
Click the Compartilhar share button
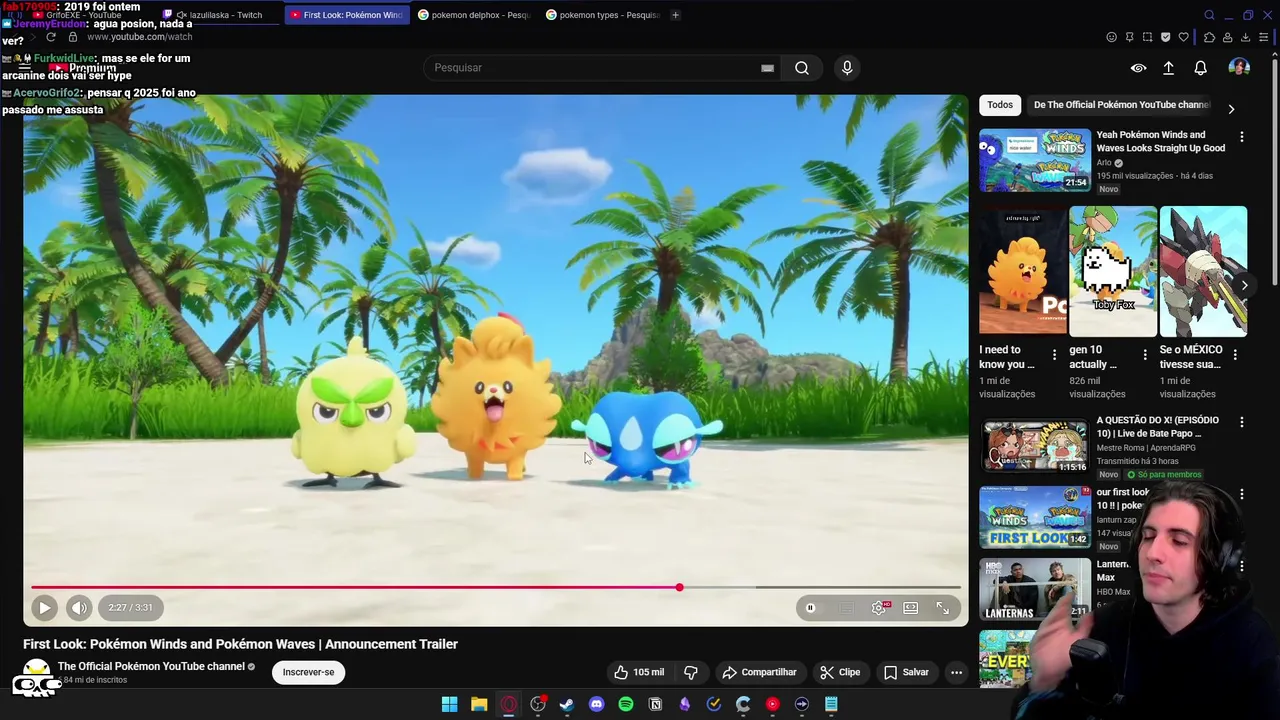click(x=760, y=672)
